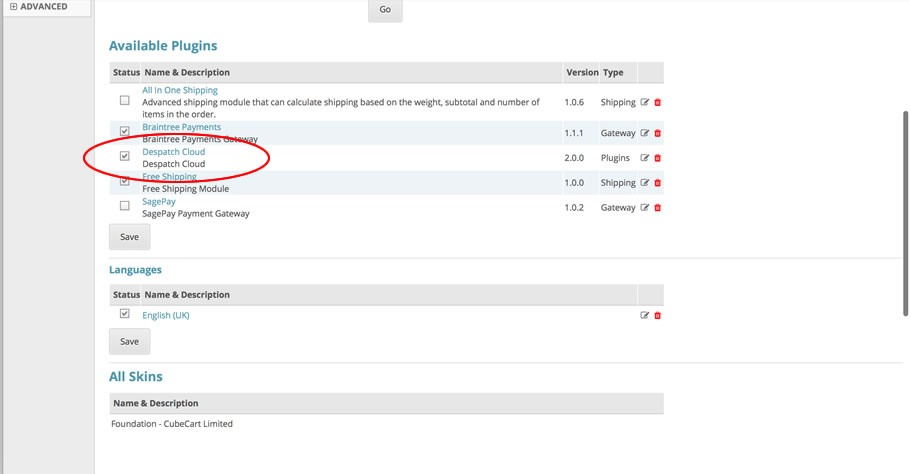Click the Available Plugins heading
The image size is (910, 474).
(163, 46)
